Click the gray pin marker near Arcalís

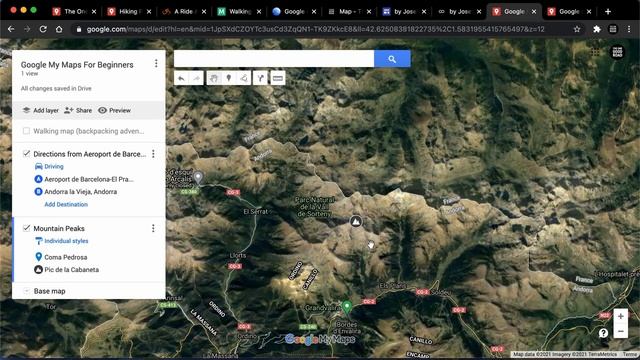click(x=198, y=177)
